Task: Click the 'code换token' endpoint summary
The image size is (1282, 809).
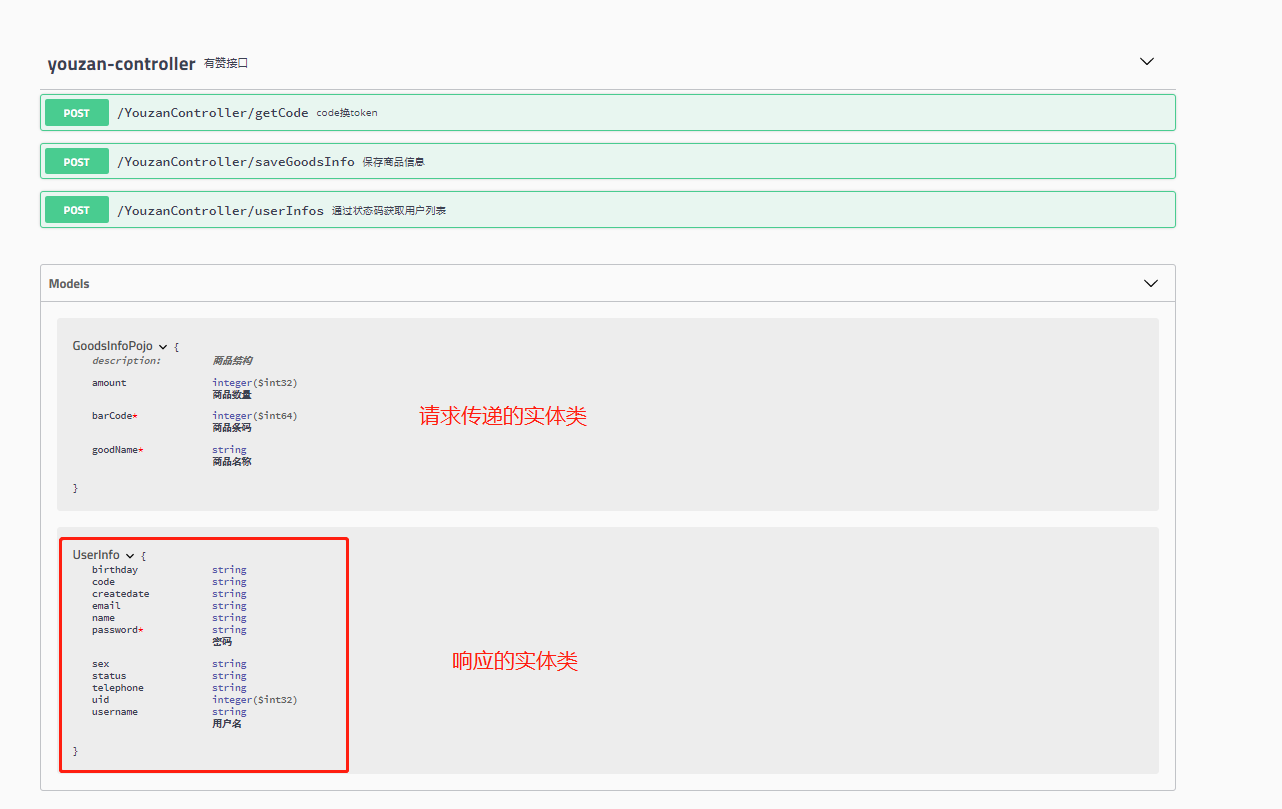Action: pos(347,113)
